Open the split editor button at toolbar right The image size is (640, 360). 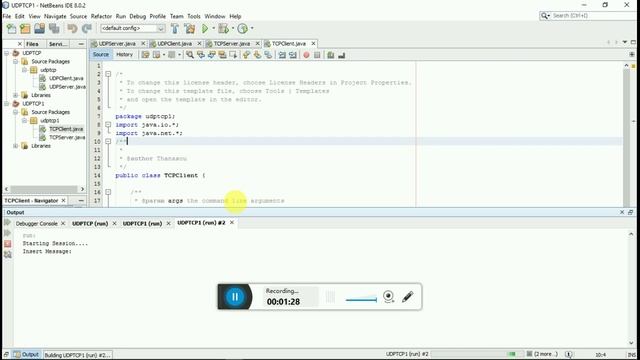click(x=632, y=54)
